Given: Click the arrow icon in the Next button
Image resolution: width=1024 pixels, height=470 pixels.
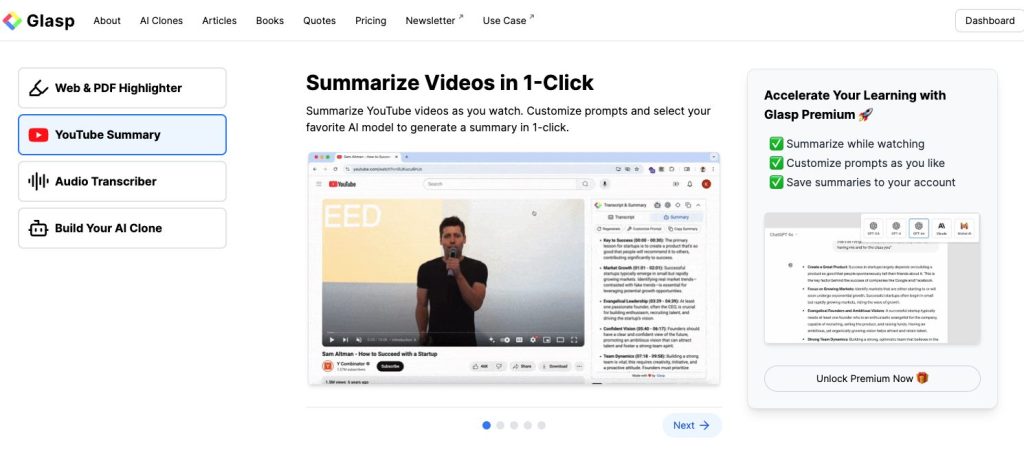Looking at the screenshot, I should [x=704, y=426].
